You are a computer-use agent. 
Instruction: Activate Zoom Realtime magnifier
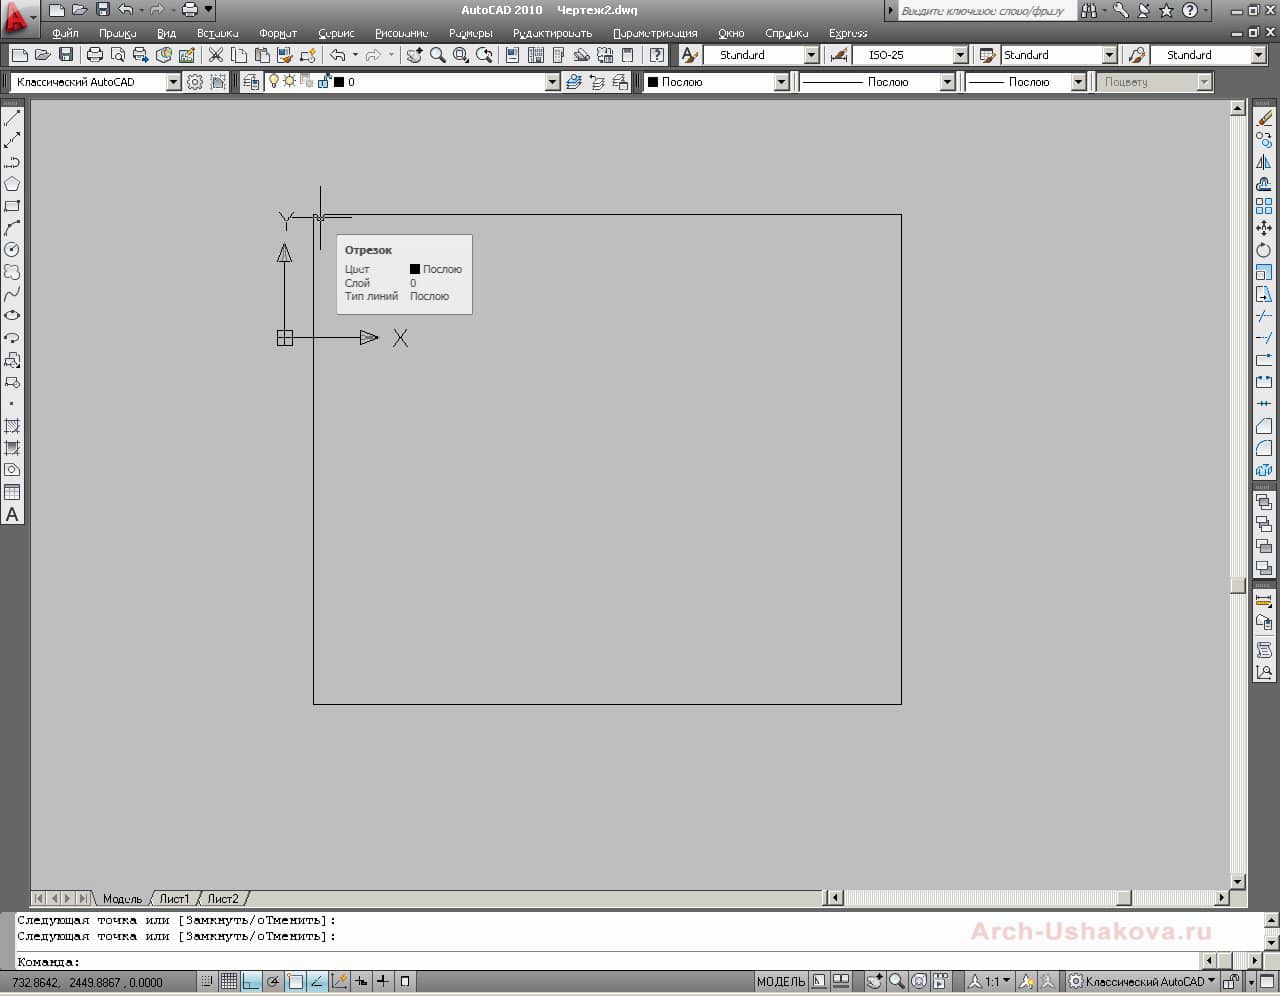click(438, 55)
